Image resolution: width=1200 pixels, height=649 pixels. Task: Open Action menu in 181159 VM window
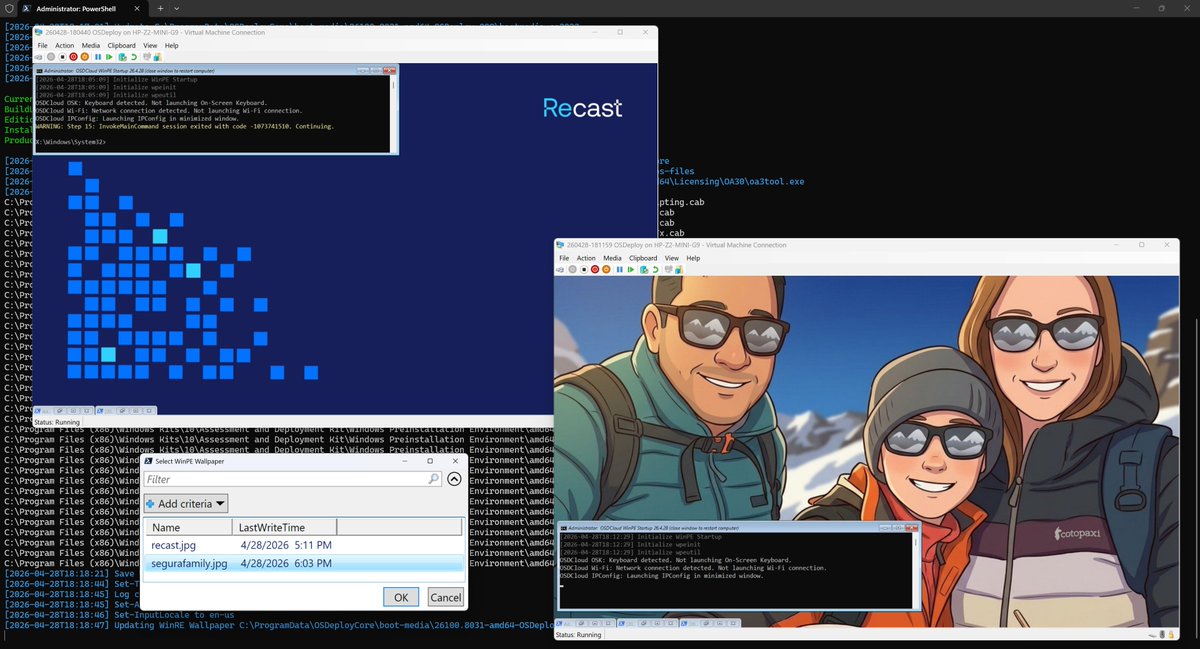587,258
